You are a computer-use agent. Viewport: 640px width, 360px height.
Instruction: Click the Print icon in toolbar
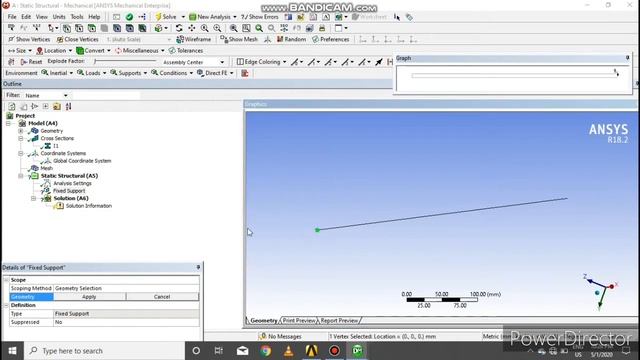(x=322, y=28)
